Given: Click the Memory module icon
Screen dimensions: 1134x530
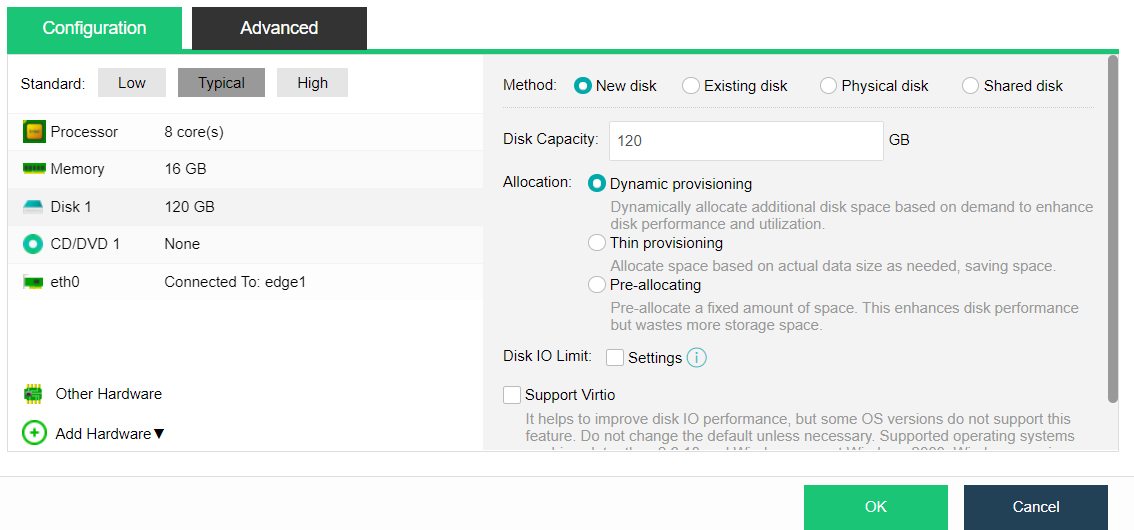Looking at the screenshot, I should pyautogui.click(x=34, y=169).
